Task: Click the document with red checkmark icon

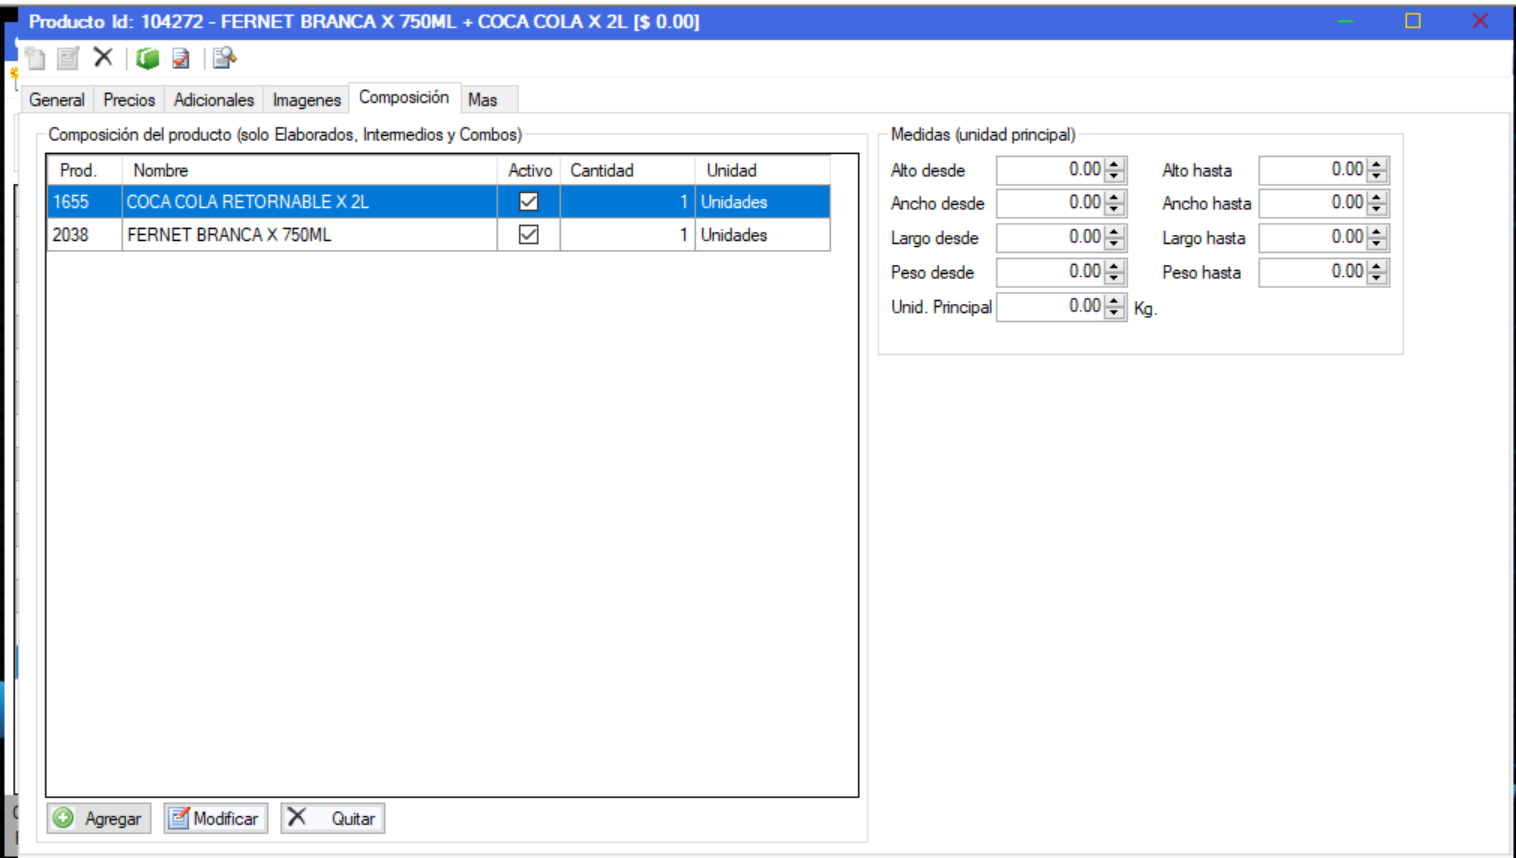Action: coord(181,59)
